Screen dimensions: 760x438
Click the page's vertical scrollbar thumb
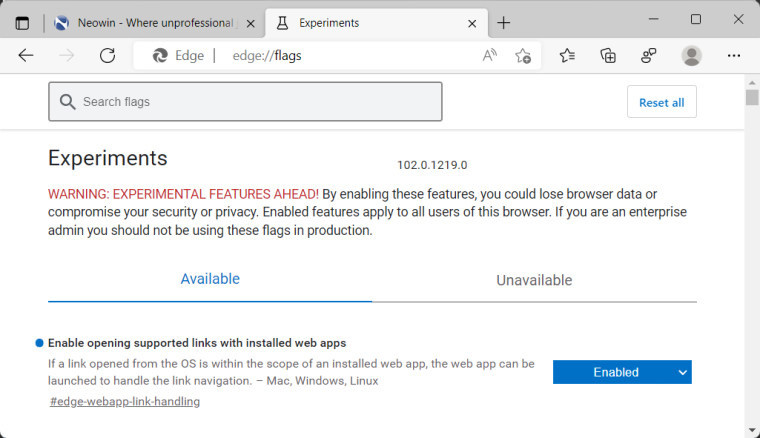(752, 97)
